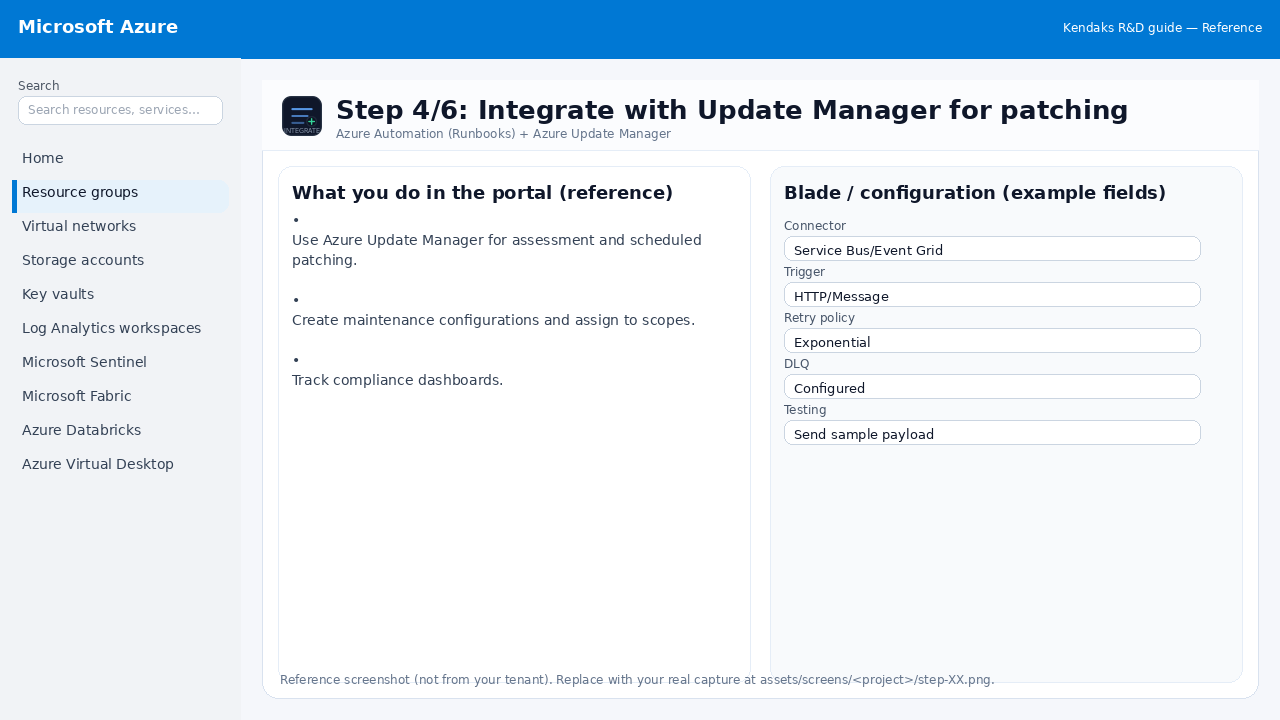This screenshot has height=720, width=1280.
Task: Click the Testing field Send sample payload
Action: pyautogui.click(x=992, y=433)
